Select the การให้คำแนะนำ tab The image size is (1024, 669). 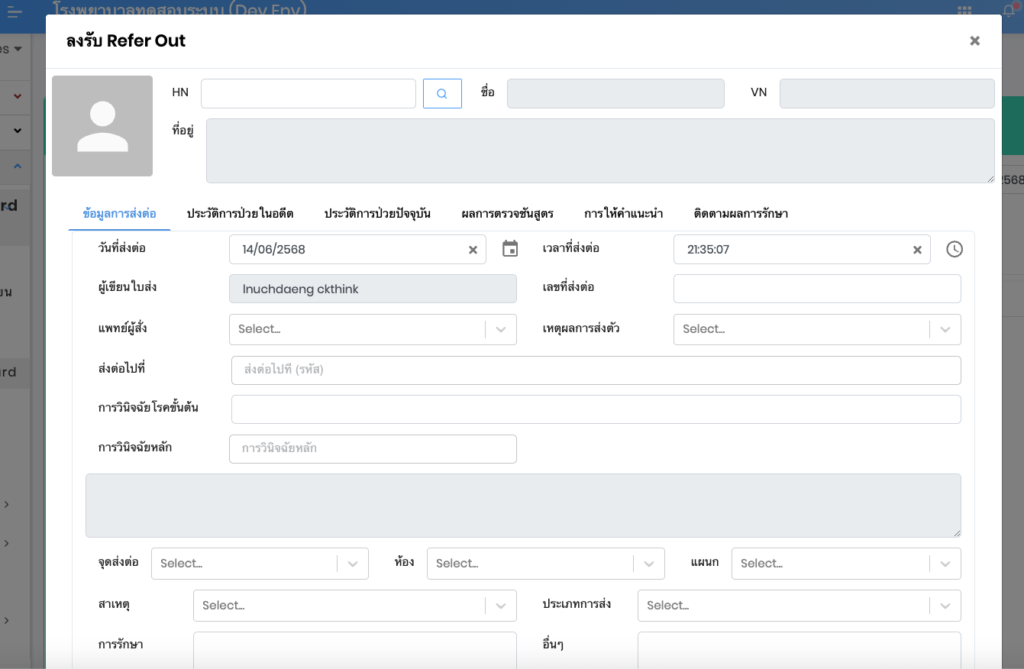[623, 214]
